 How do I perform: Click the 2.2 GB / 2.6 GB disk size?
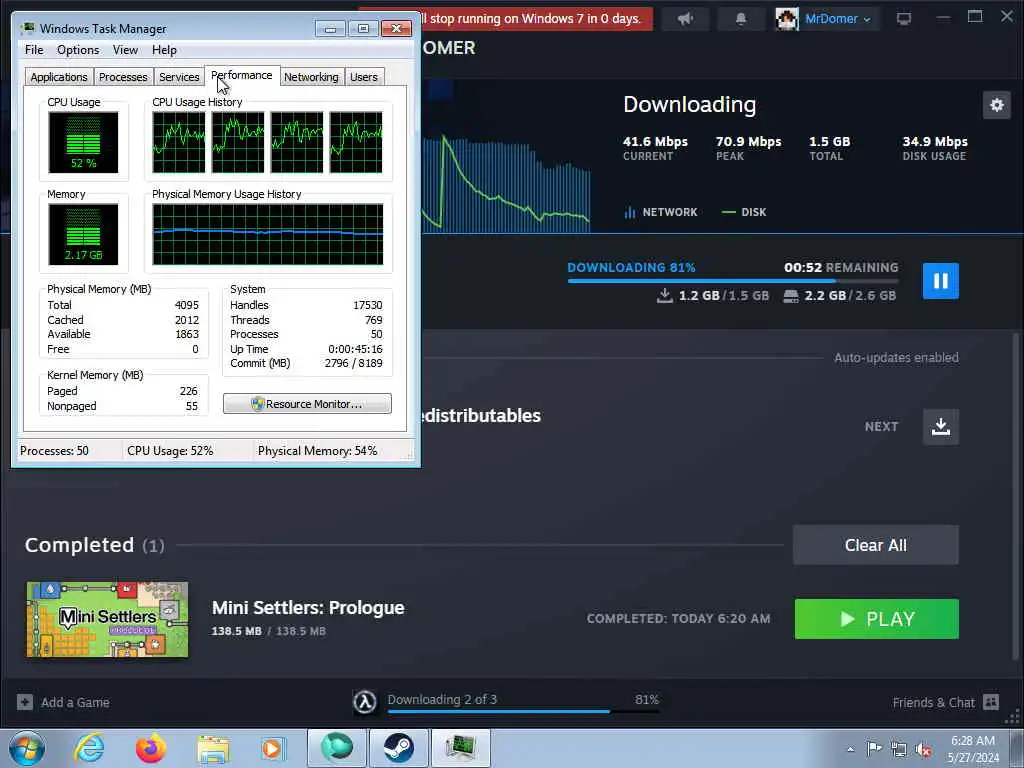click(839, 296)
